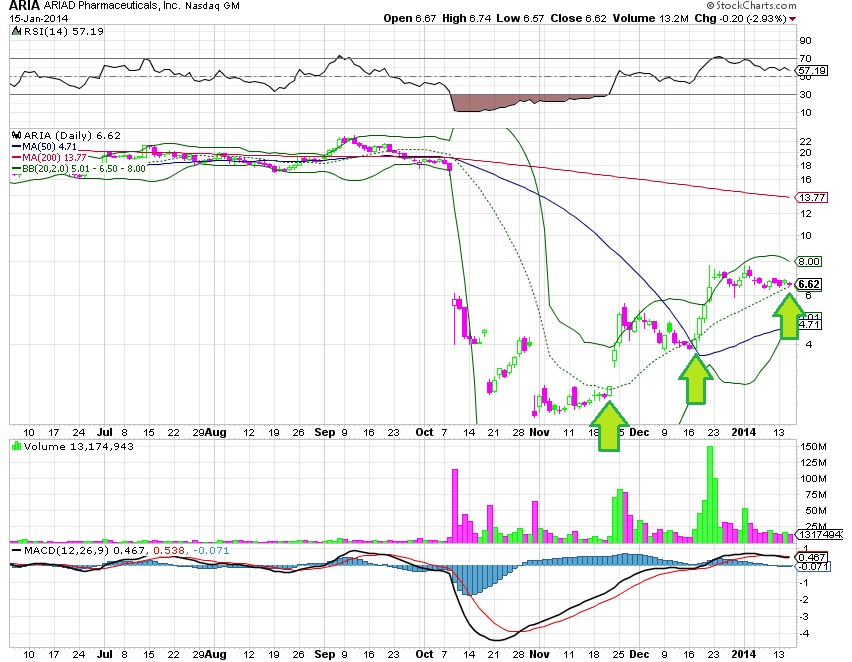Click the green up arrow near the November low
Image resolution: width=852 pixels, height=662 pixels.
tap(610, 425)
